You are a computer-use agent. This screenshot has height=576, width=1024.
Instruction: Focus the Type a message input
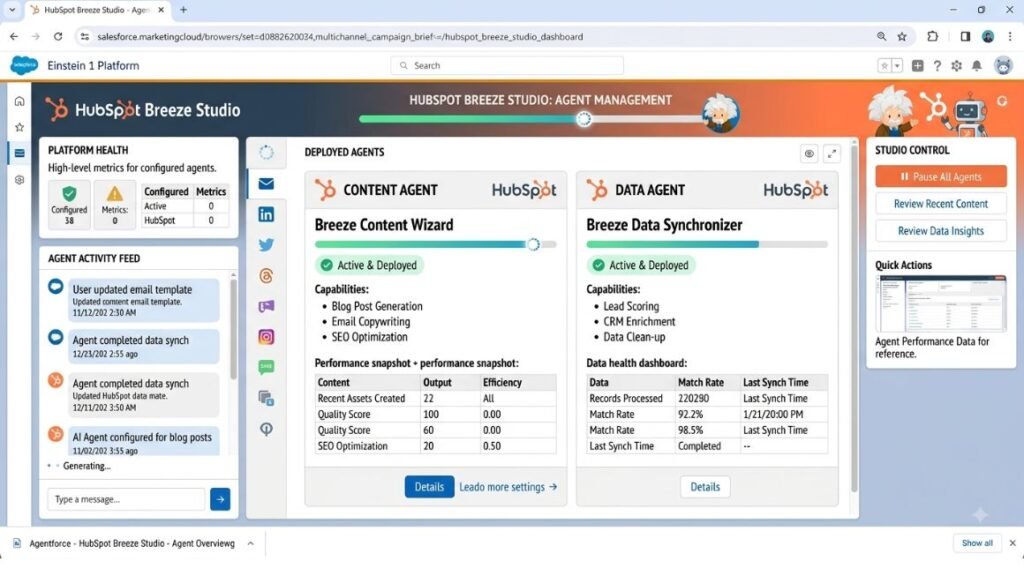[126, 499]
